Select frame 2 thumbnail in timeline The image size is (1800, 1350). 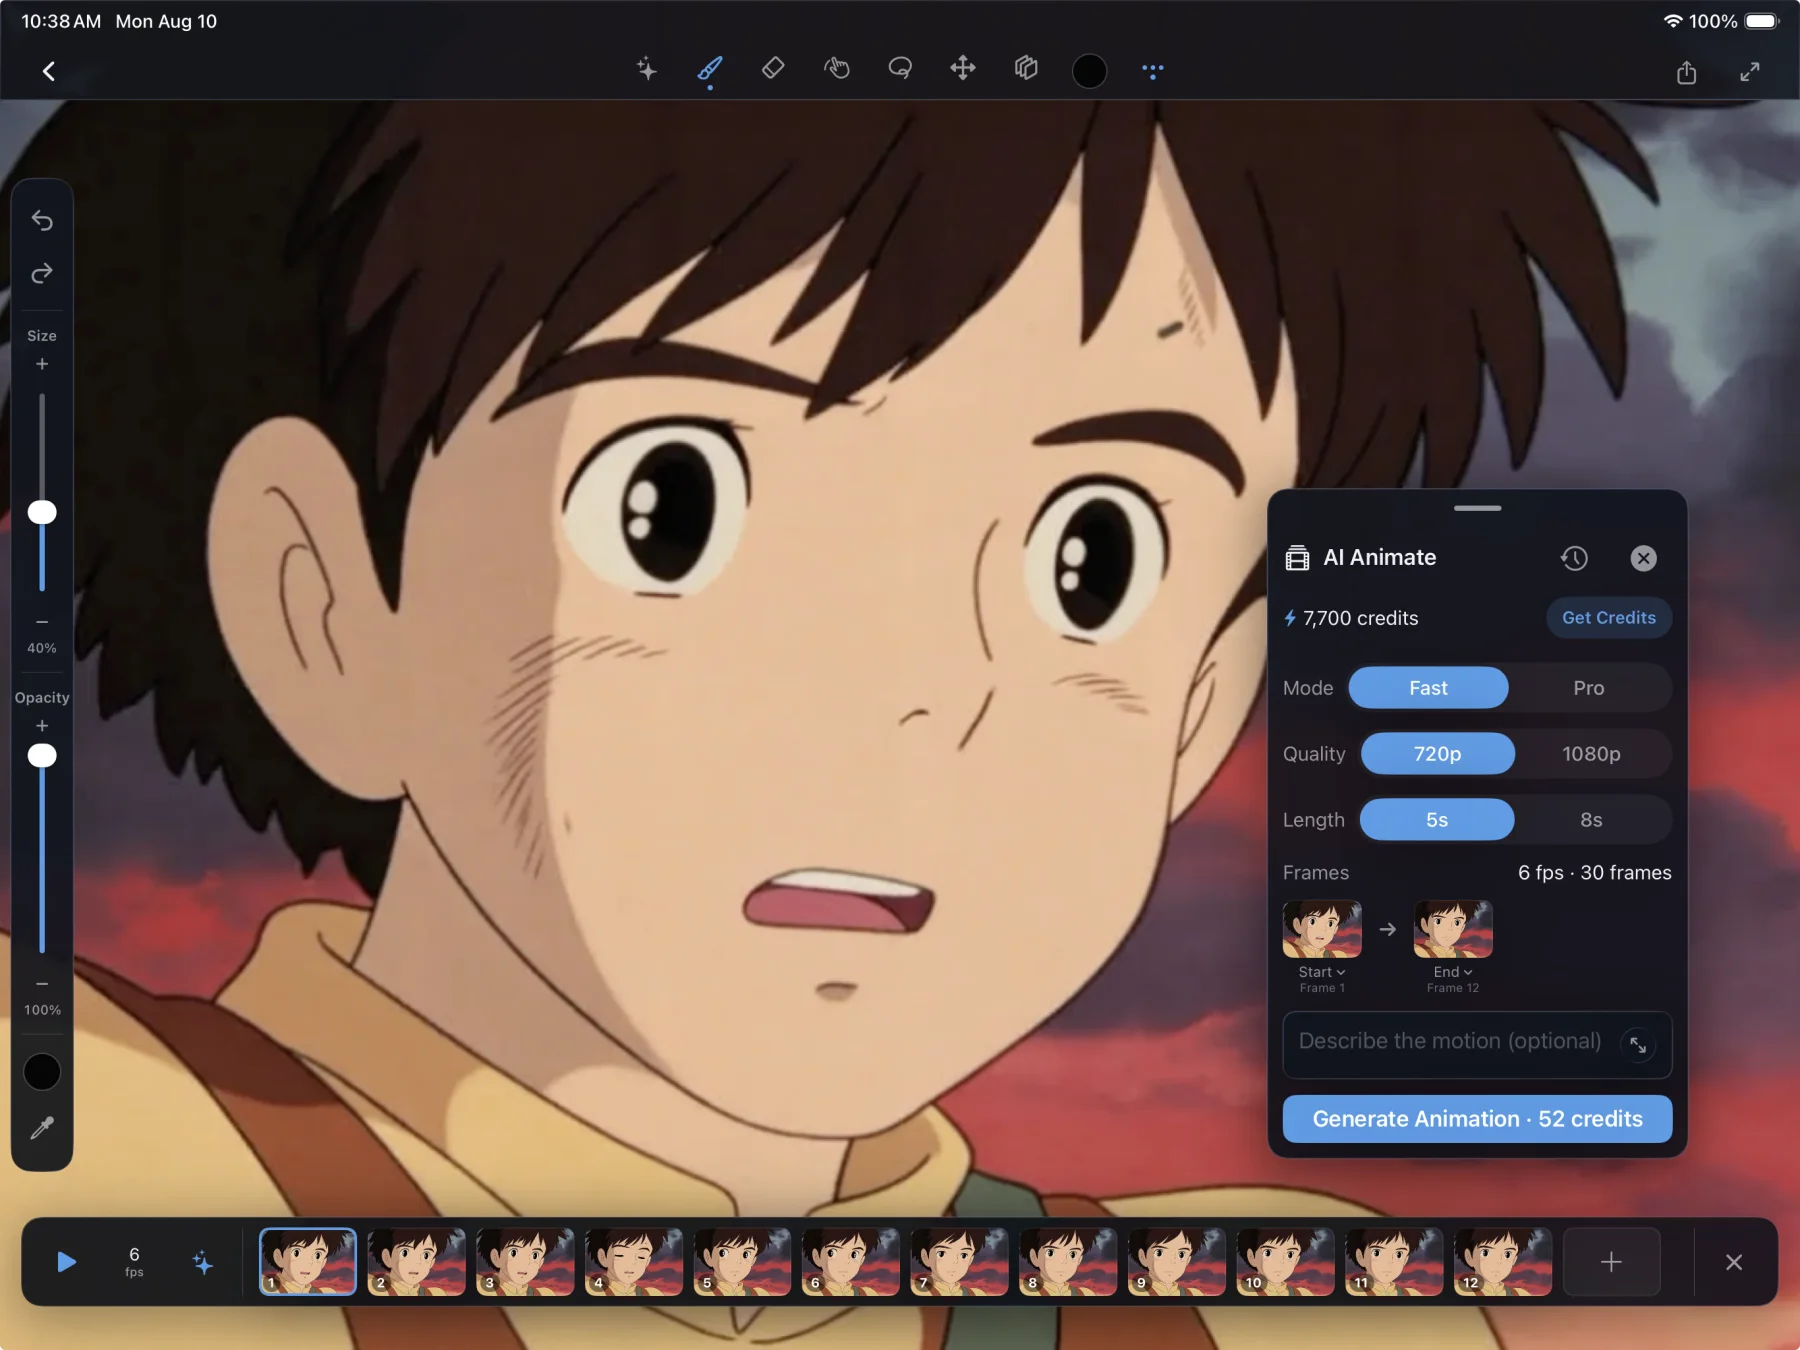coord(416,1262)
